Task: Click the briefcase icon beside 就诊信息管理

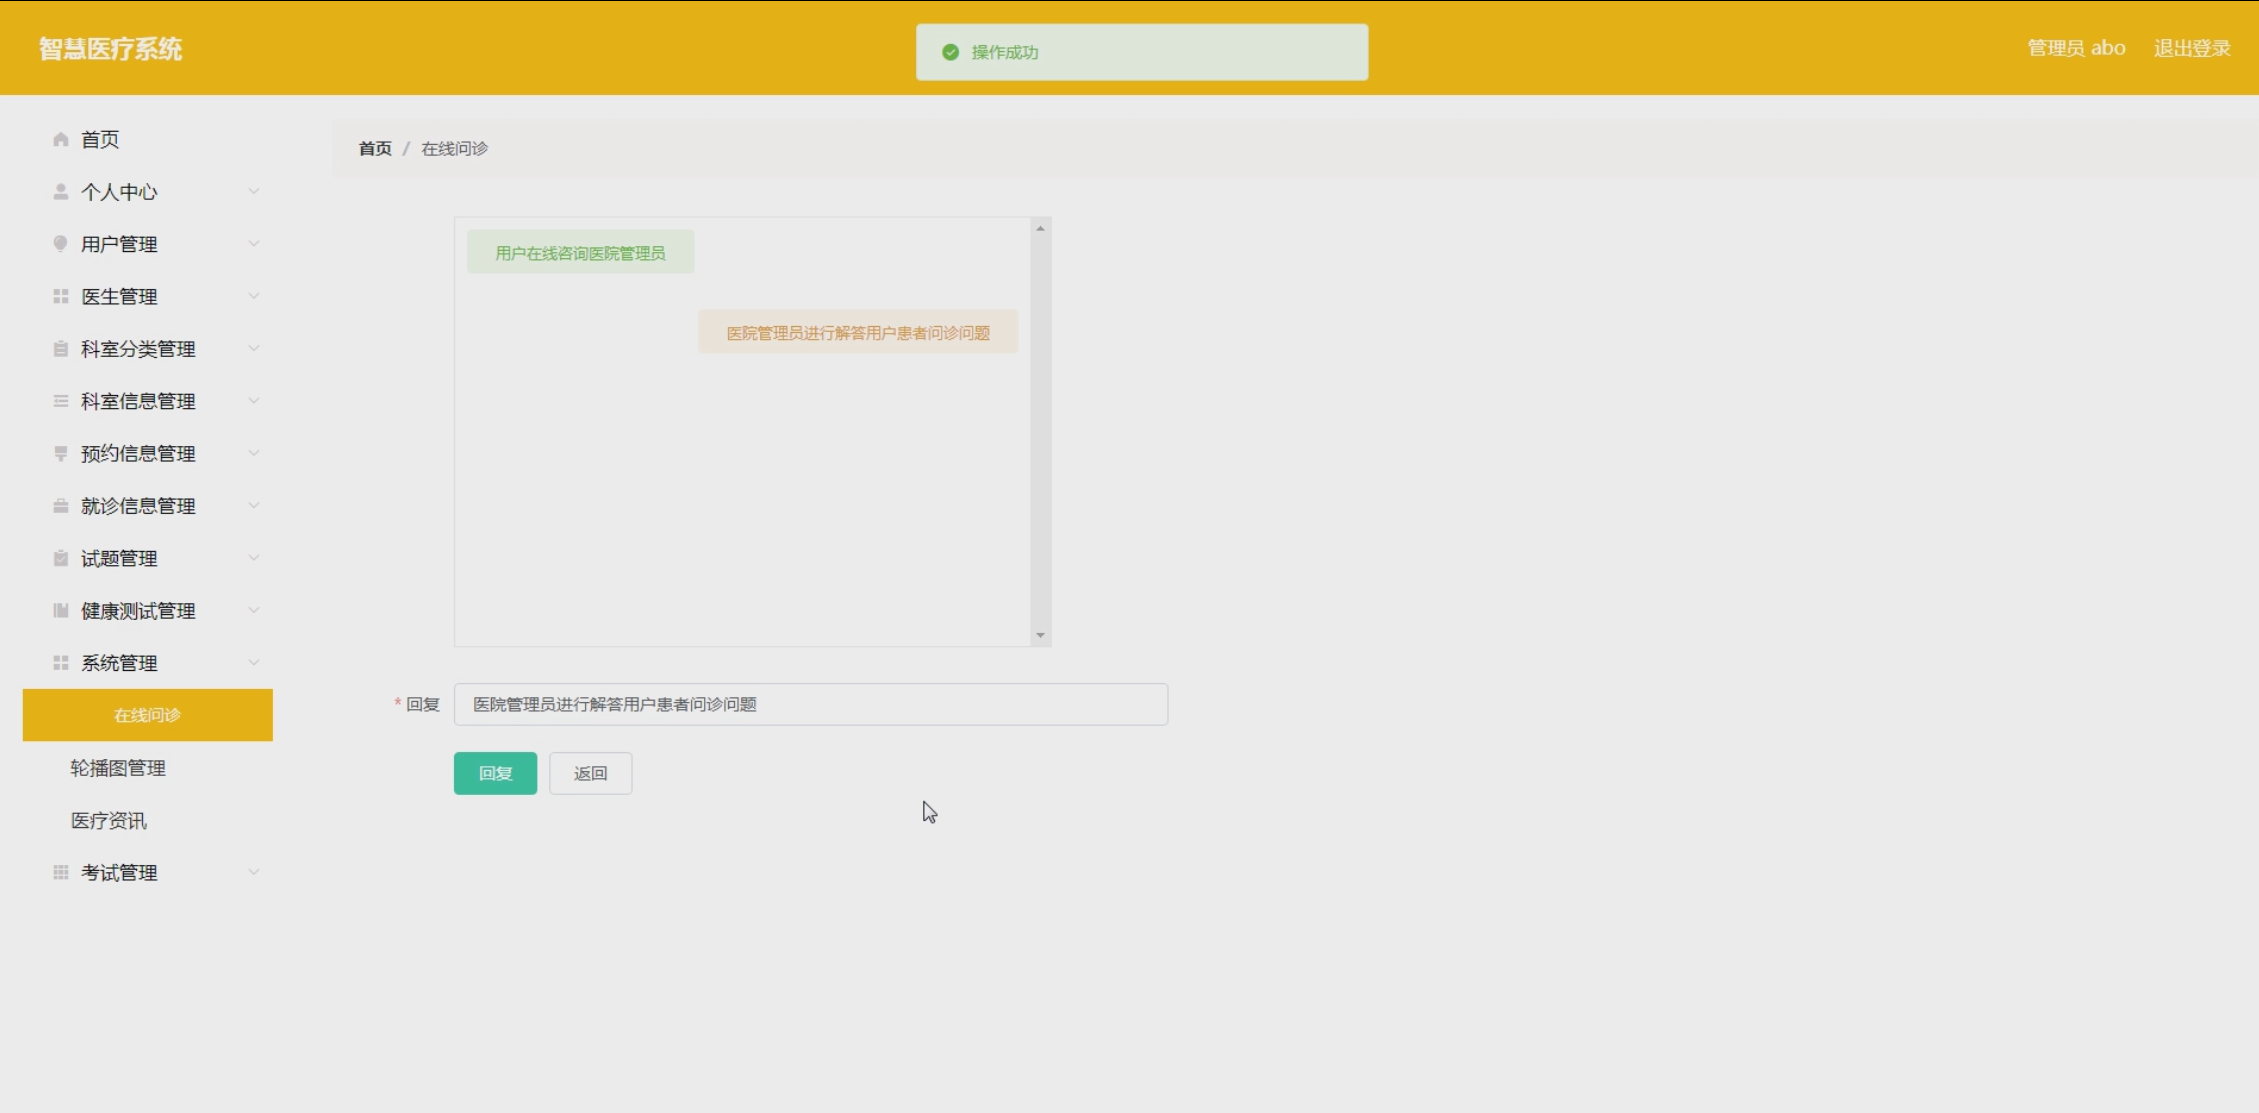Action: click(x=61, y=506)
